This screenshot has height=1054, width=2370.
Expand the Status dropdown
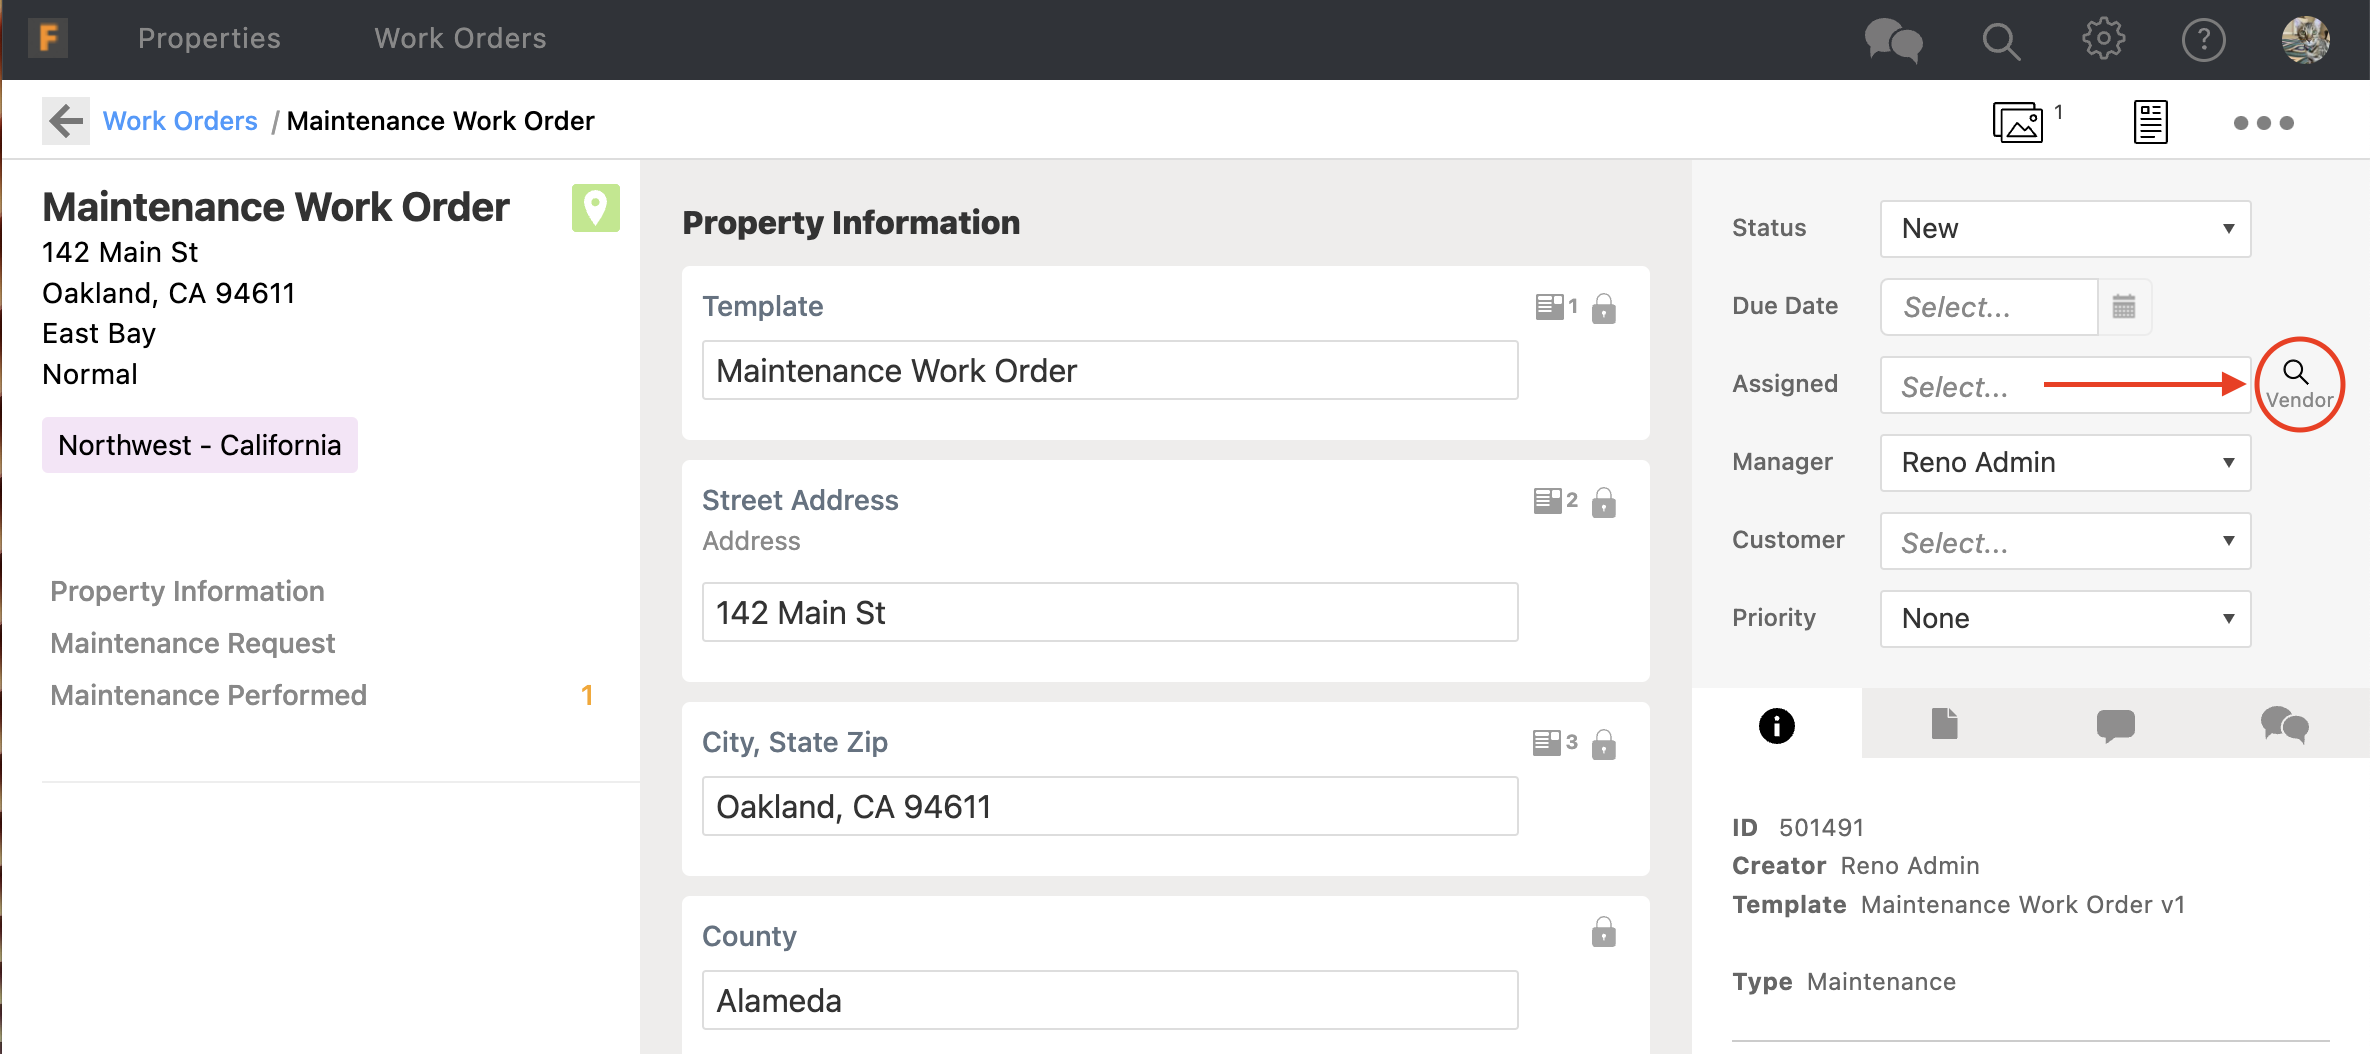[2065, 229]
